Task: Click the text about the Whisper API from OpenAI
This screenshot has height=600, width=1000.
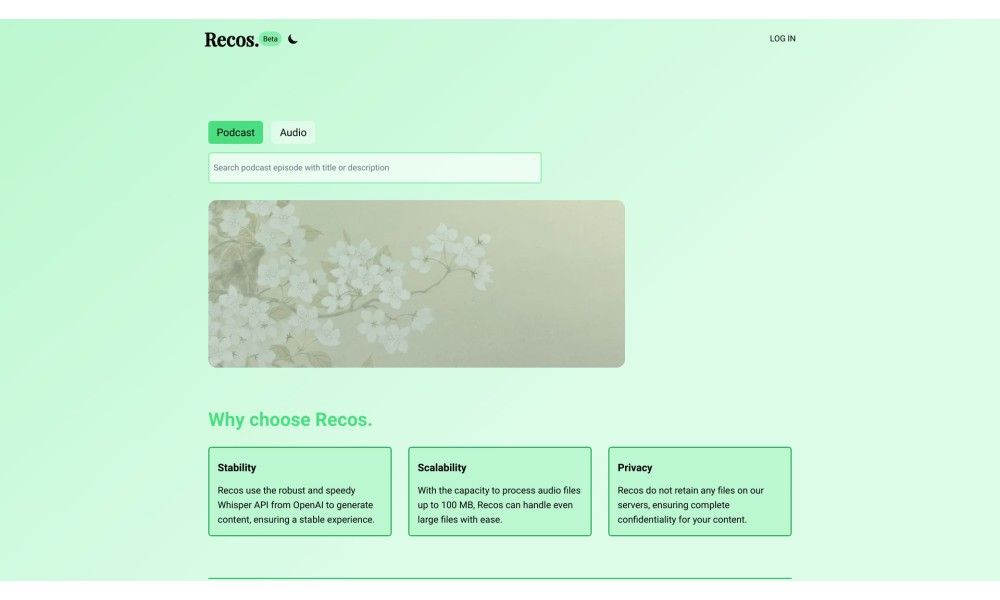Action: [x=296, y=505]
